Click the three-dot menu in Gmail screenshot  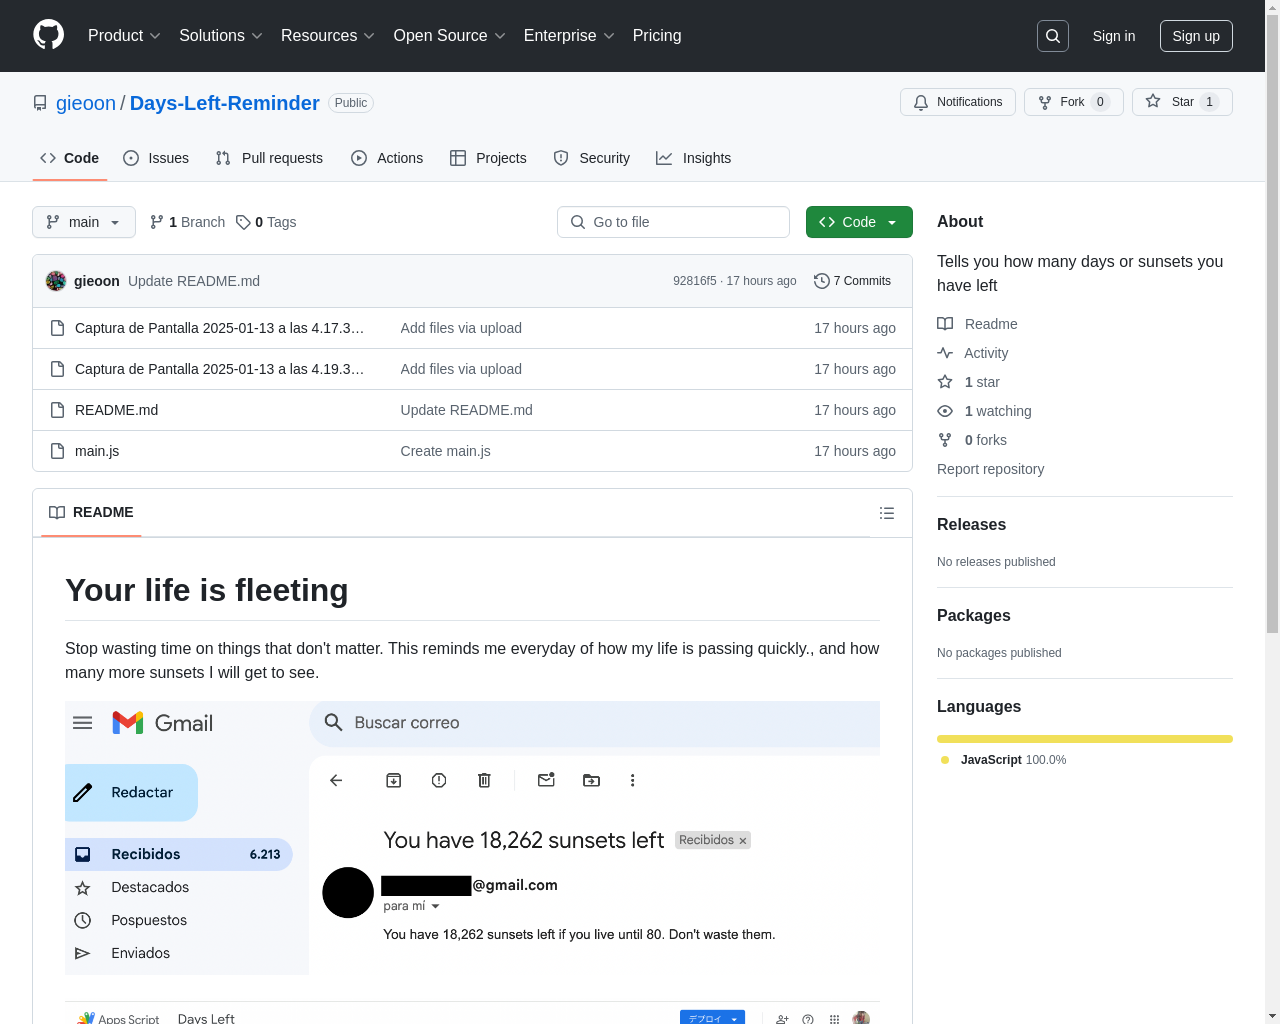click(x=632, y=780)
